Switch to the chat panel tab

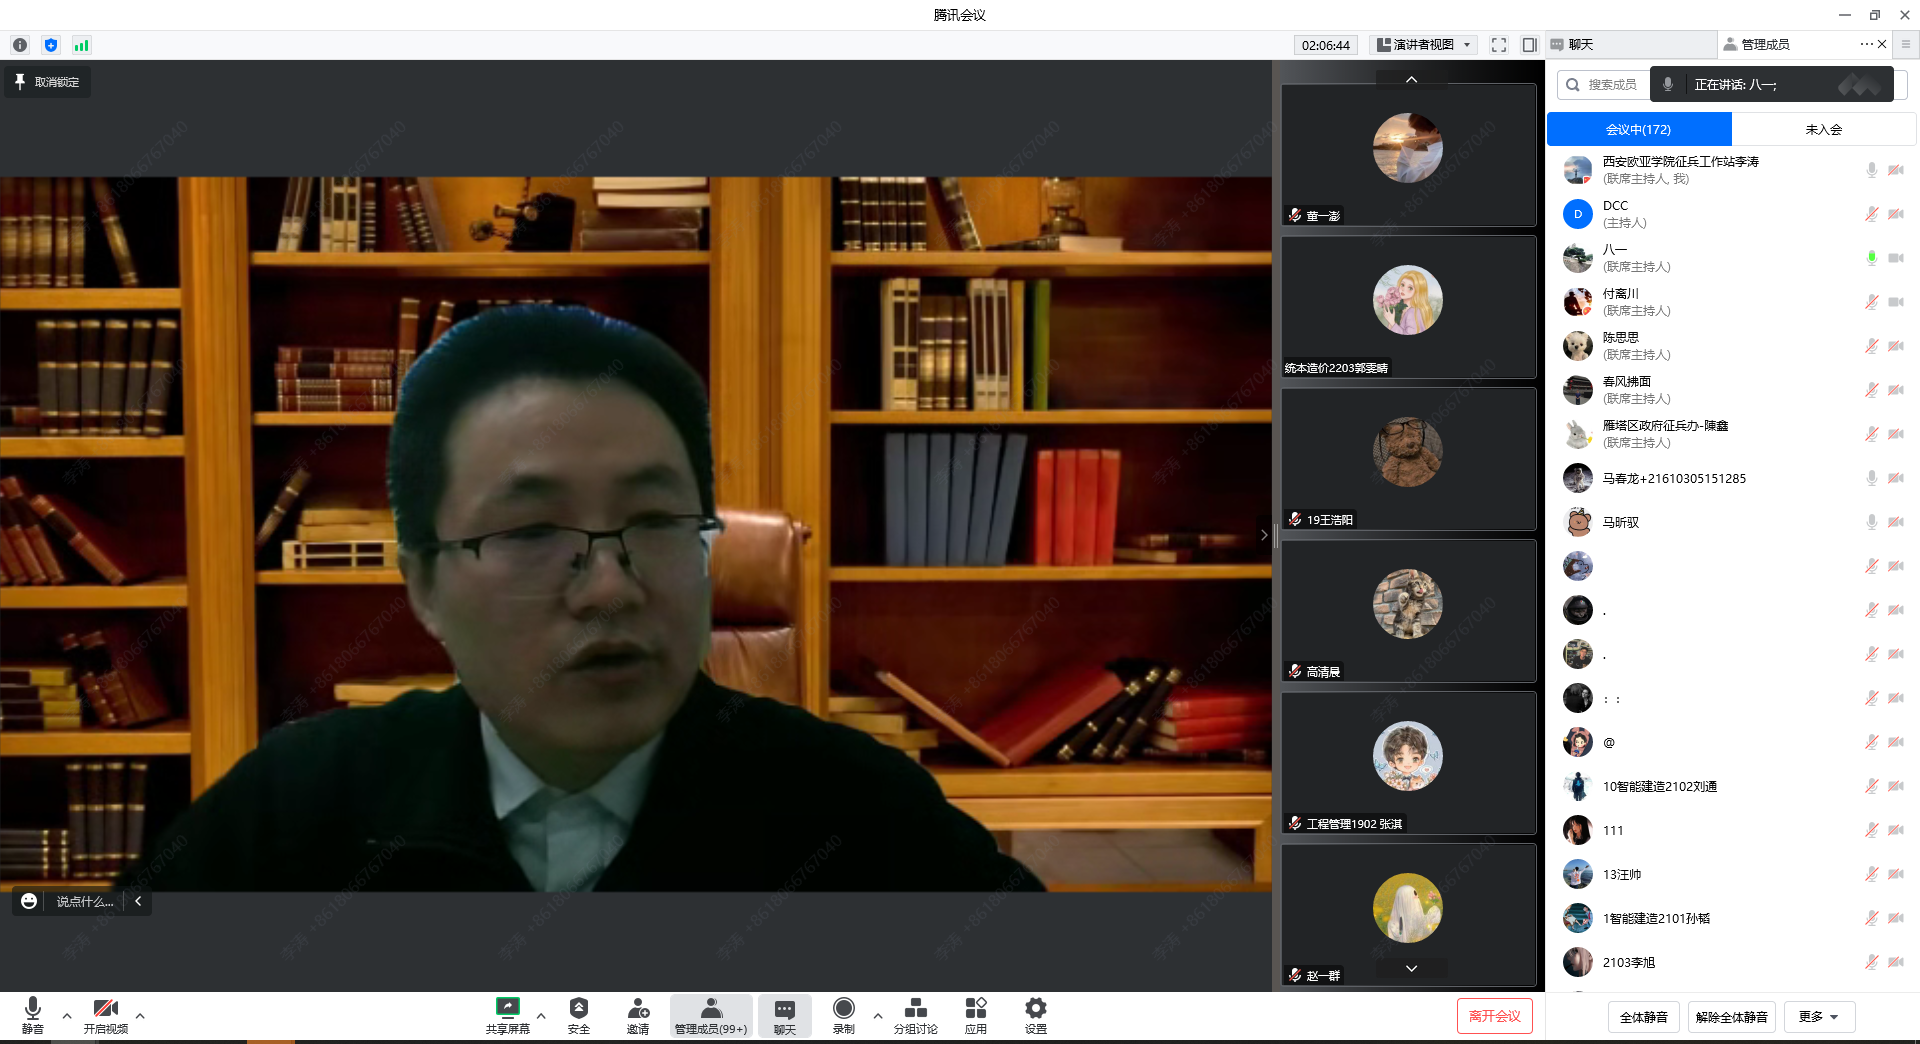coord(1580,45)
